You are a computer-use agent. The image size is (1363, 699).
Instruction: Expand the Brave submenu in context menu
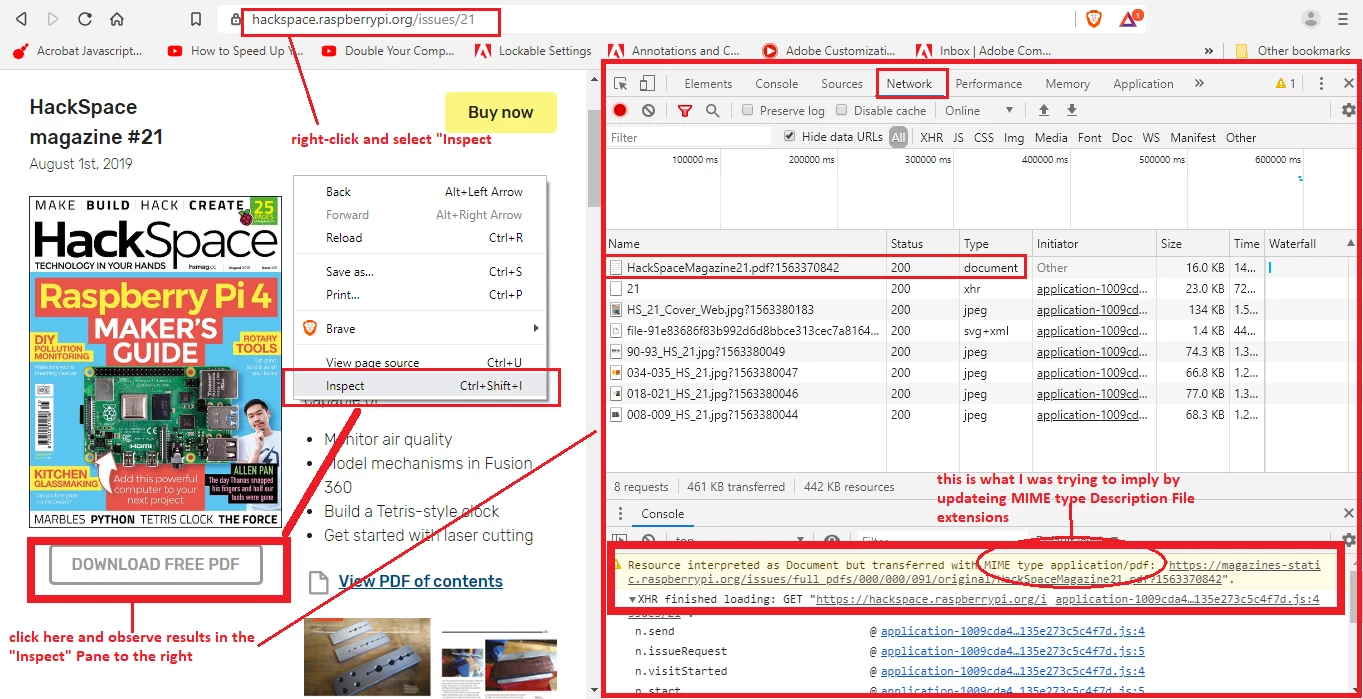[536, 328]
